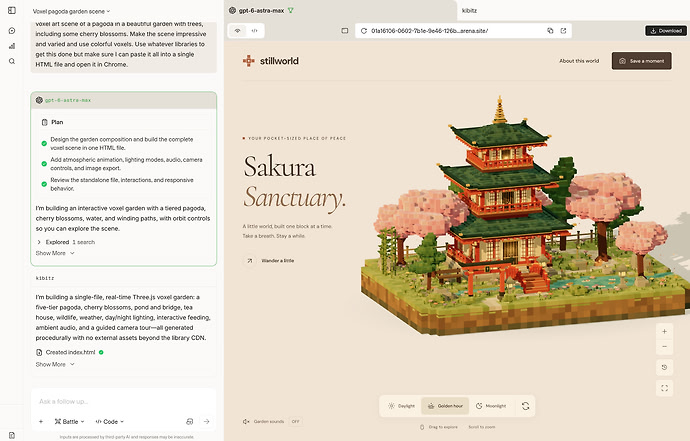Click the image attachment icon in composer
Screen dimensions: 690x441
(x=190, y=421)
